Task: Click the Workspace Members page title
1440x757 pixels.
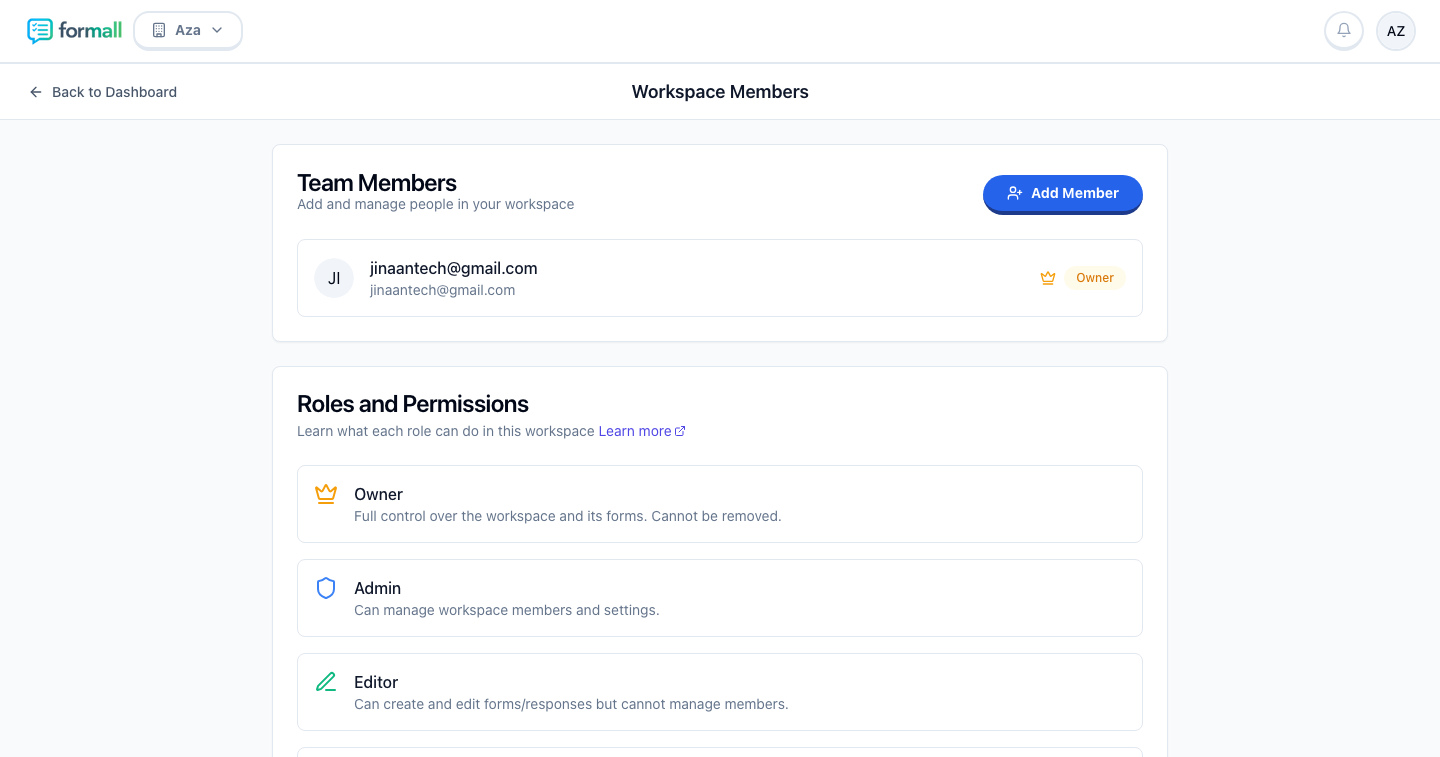Action: tap(720, 92)
